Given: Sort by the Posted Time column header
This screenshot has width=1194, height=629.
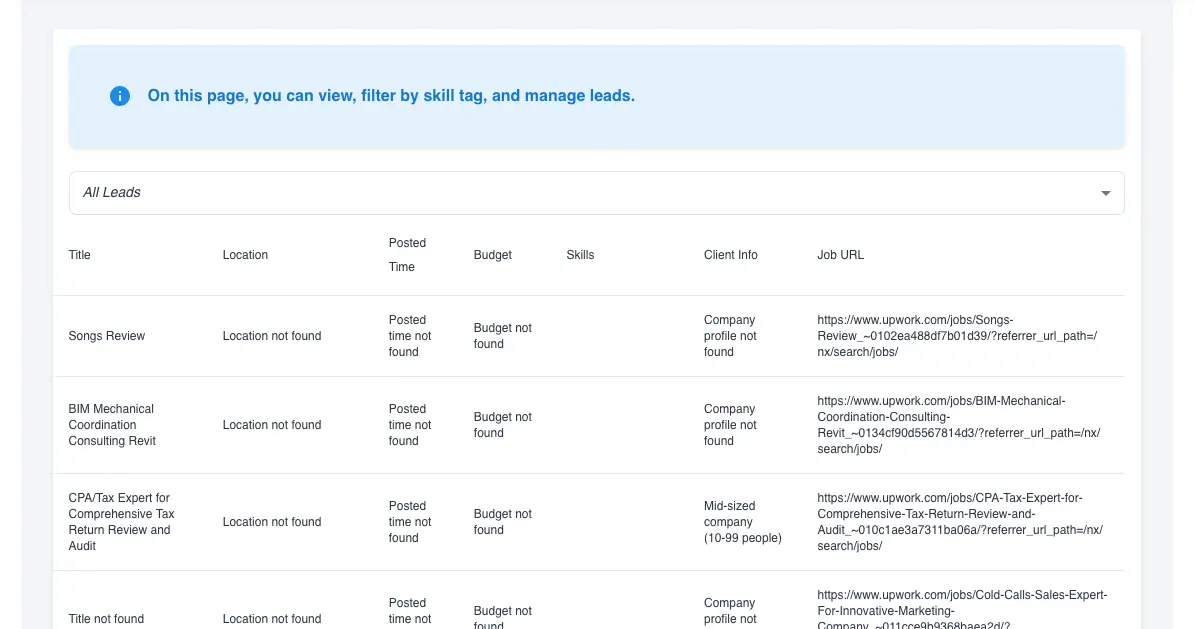Looking at the screenshot, I should coord(407,255).
